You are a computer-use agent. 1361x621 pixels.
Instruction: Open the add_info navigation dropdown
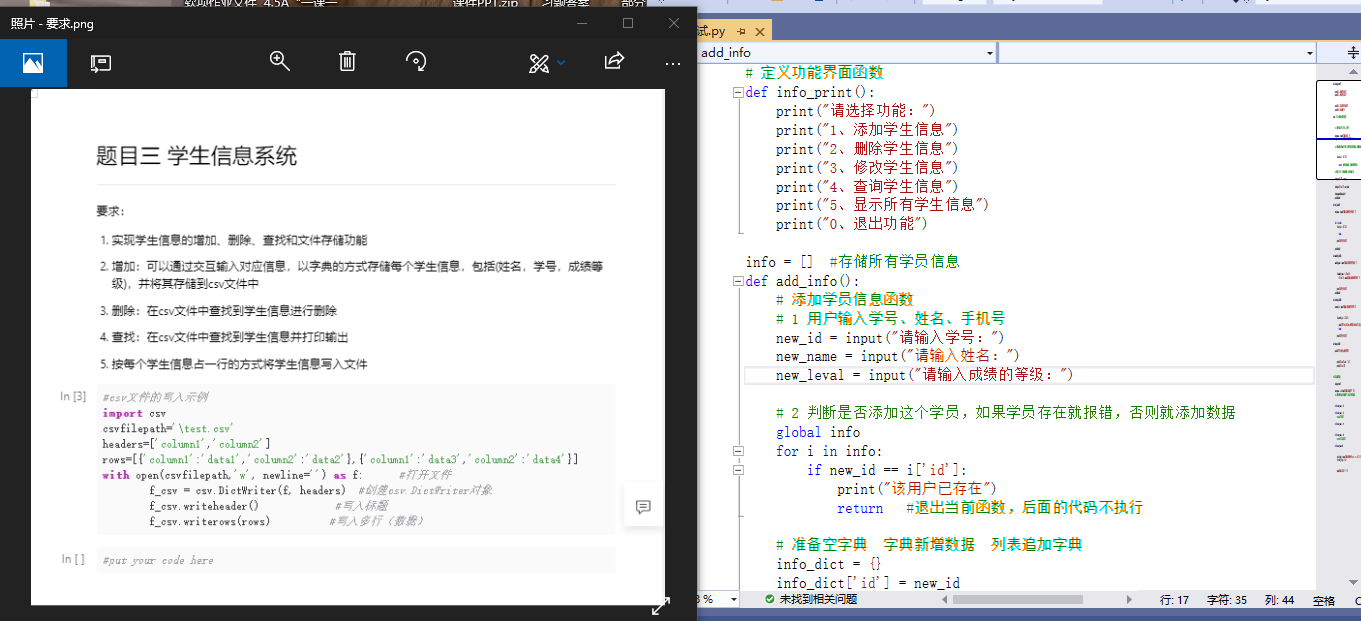click(x=989, y=52)
